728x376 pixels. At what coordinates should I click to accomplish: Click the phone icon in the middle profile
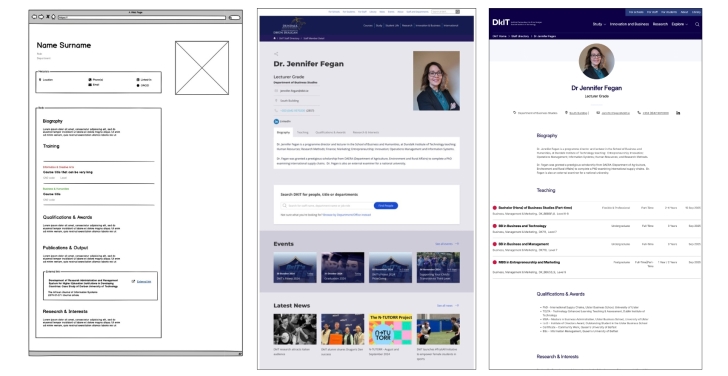[276, 110]
